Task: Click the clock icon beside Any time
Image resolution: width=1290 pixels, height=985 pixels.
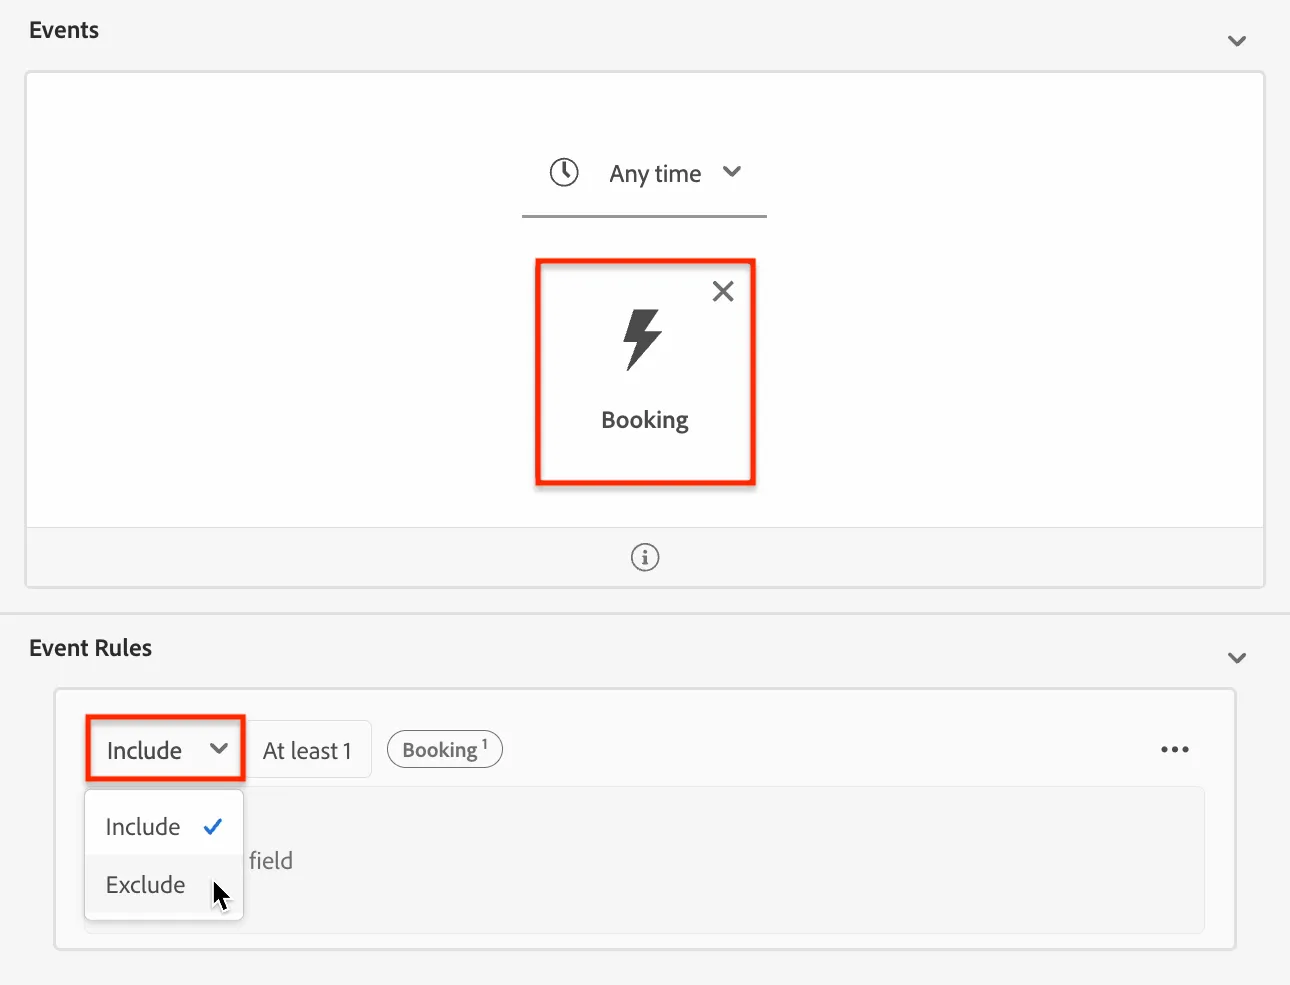Action: click(564, 172)
